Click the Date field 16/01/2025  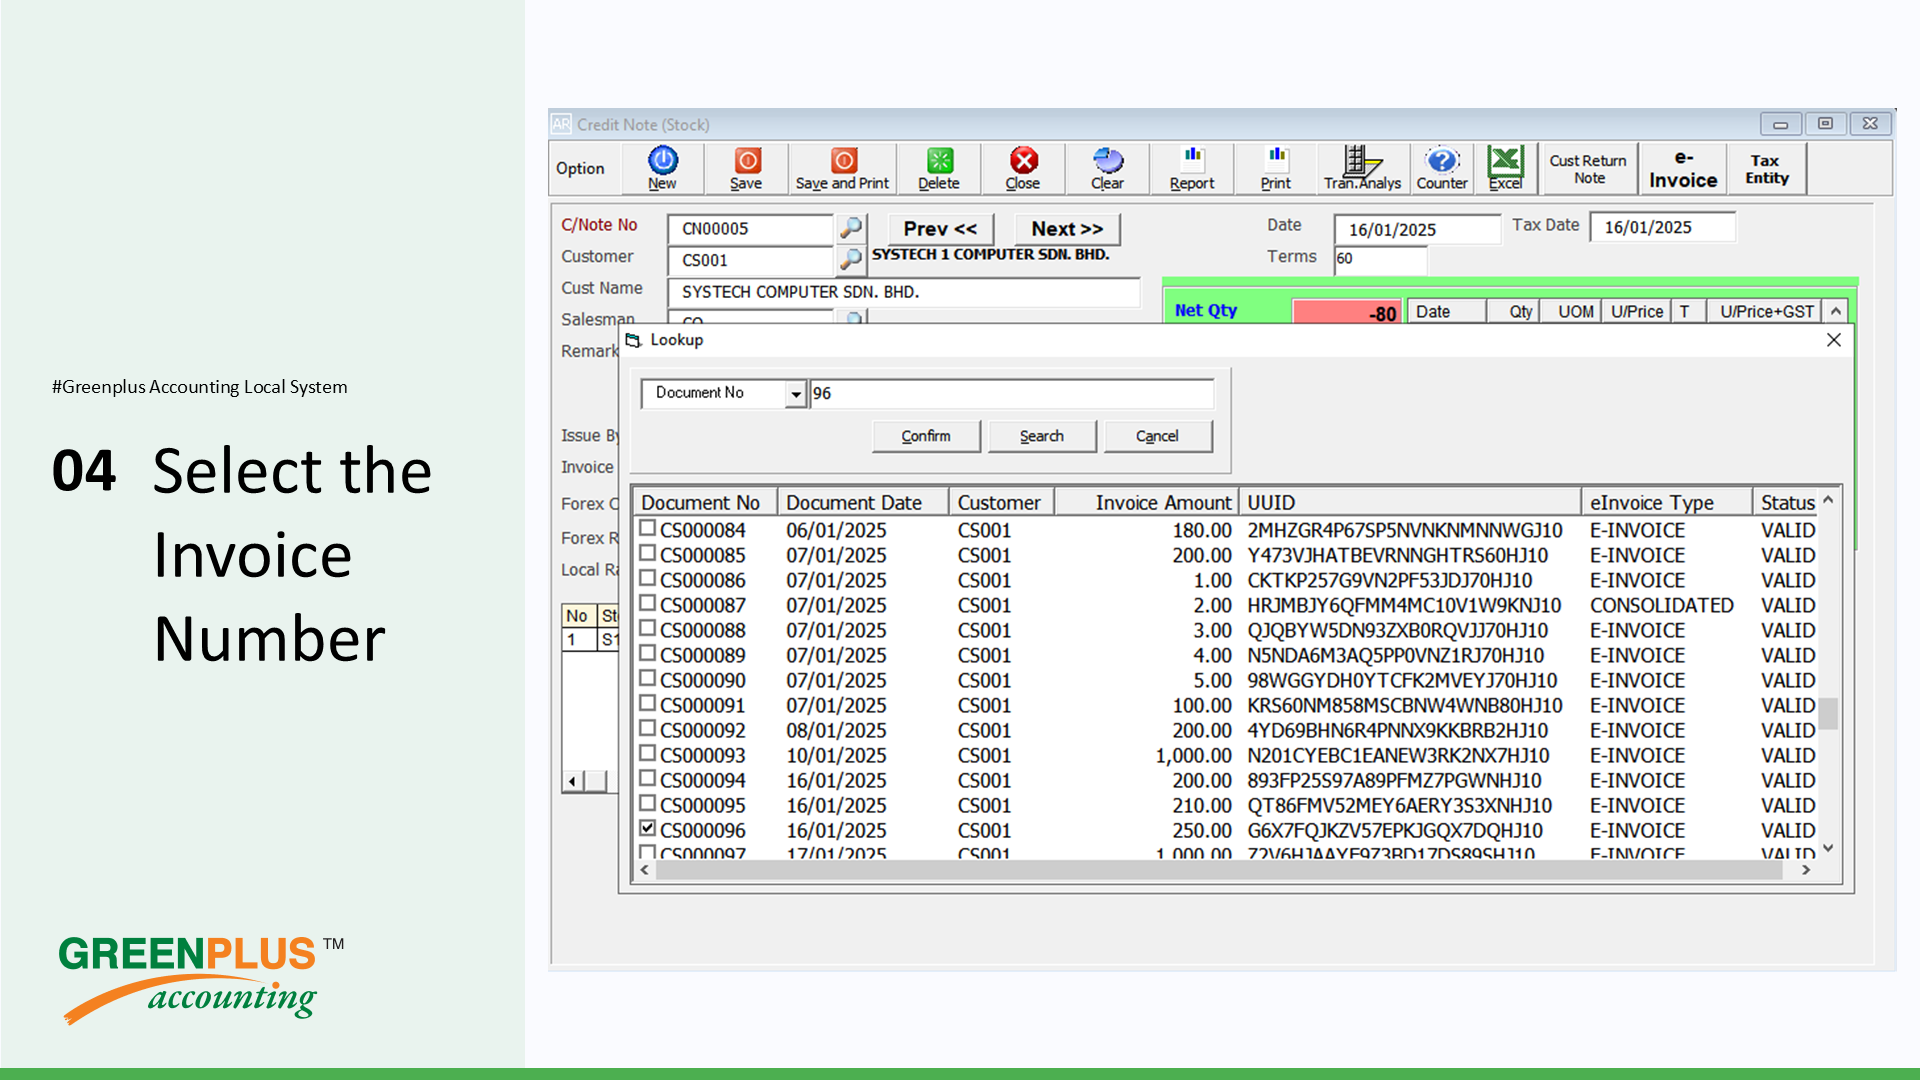click(x=1417, y=229)
